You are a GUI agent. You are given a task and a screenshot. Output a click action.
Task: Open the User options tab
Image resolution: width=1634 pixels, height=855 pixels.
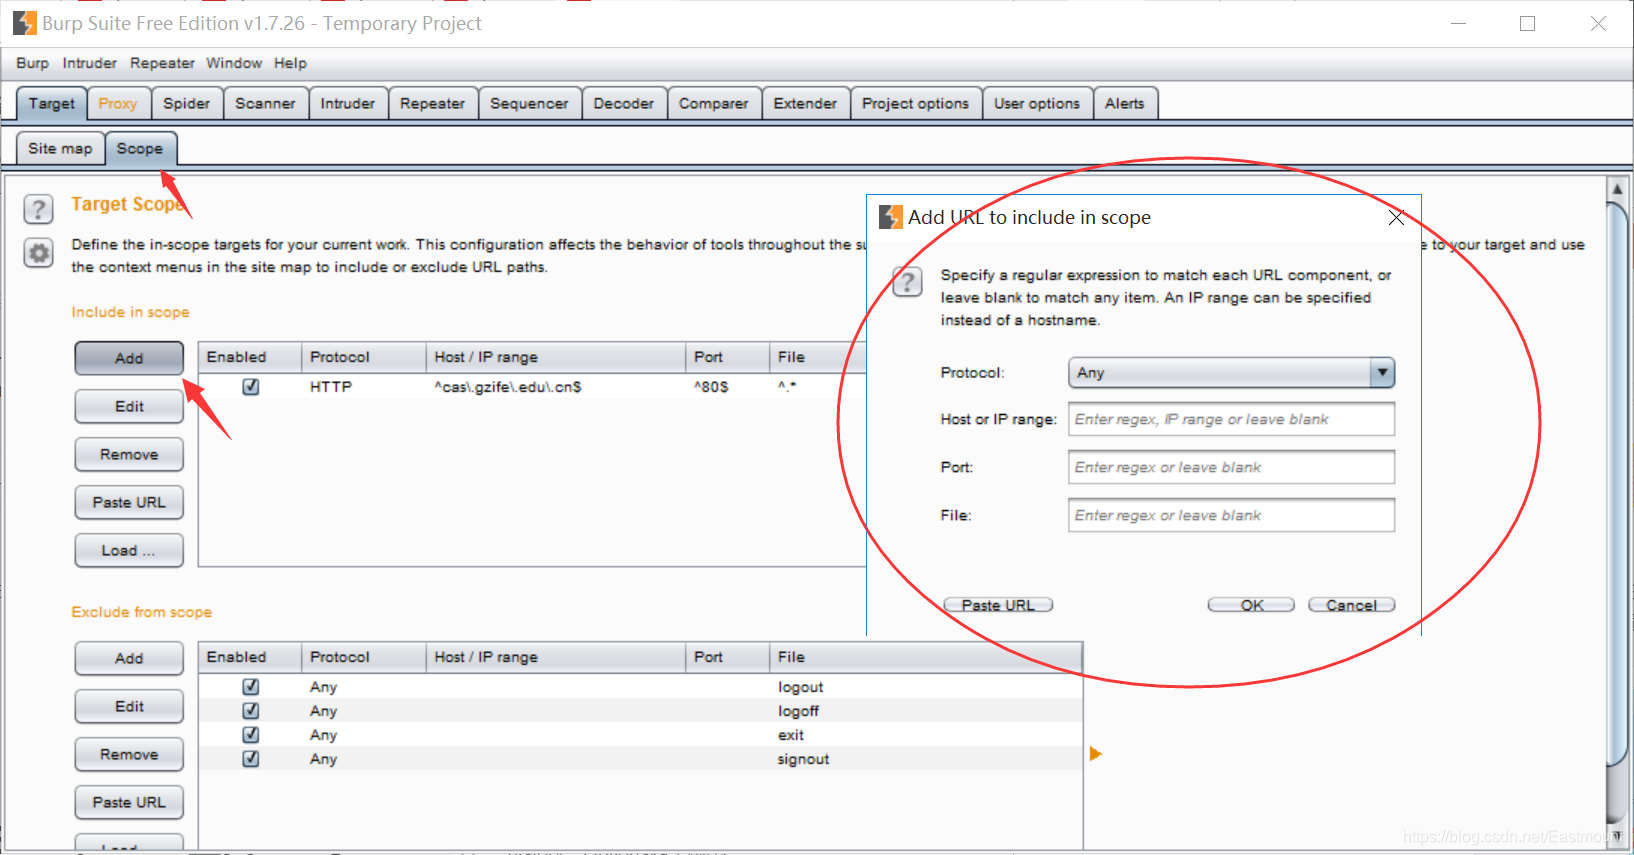1037,103
